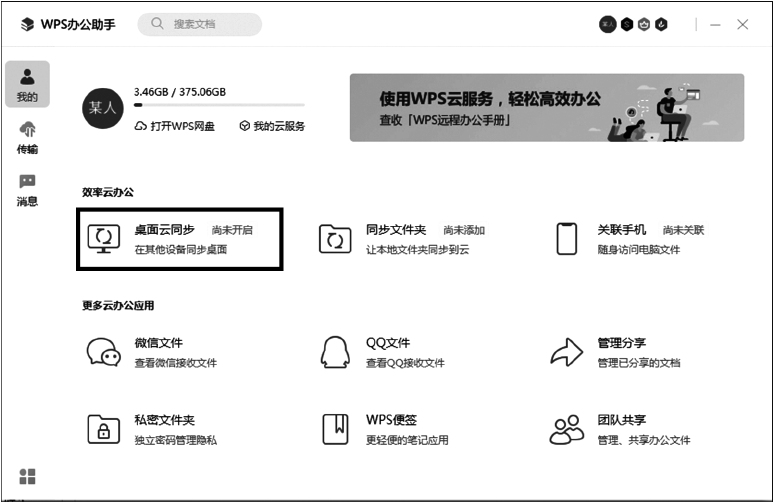This screenshot has width=776, height=504.
Task: Click the 同步文件夹 sync folder icon
Action: point(335,239)
